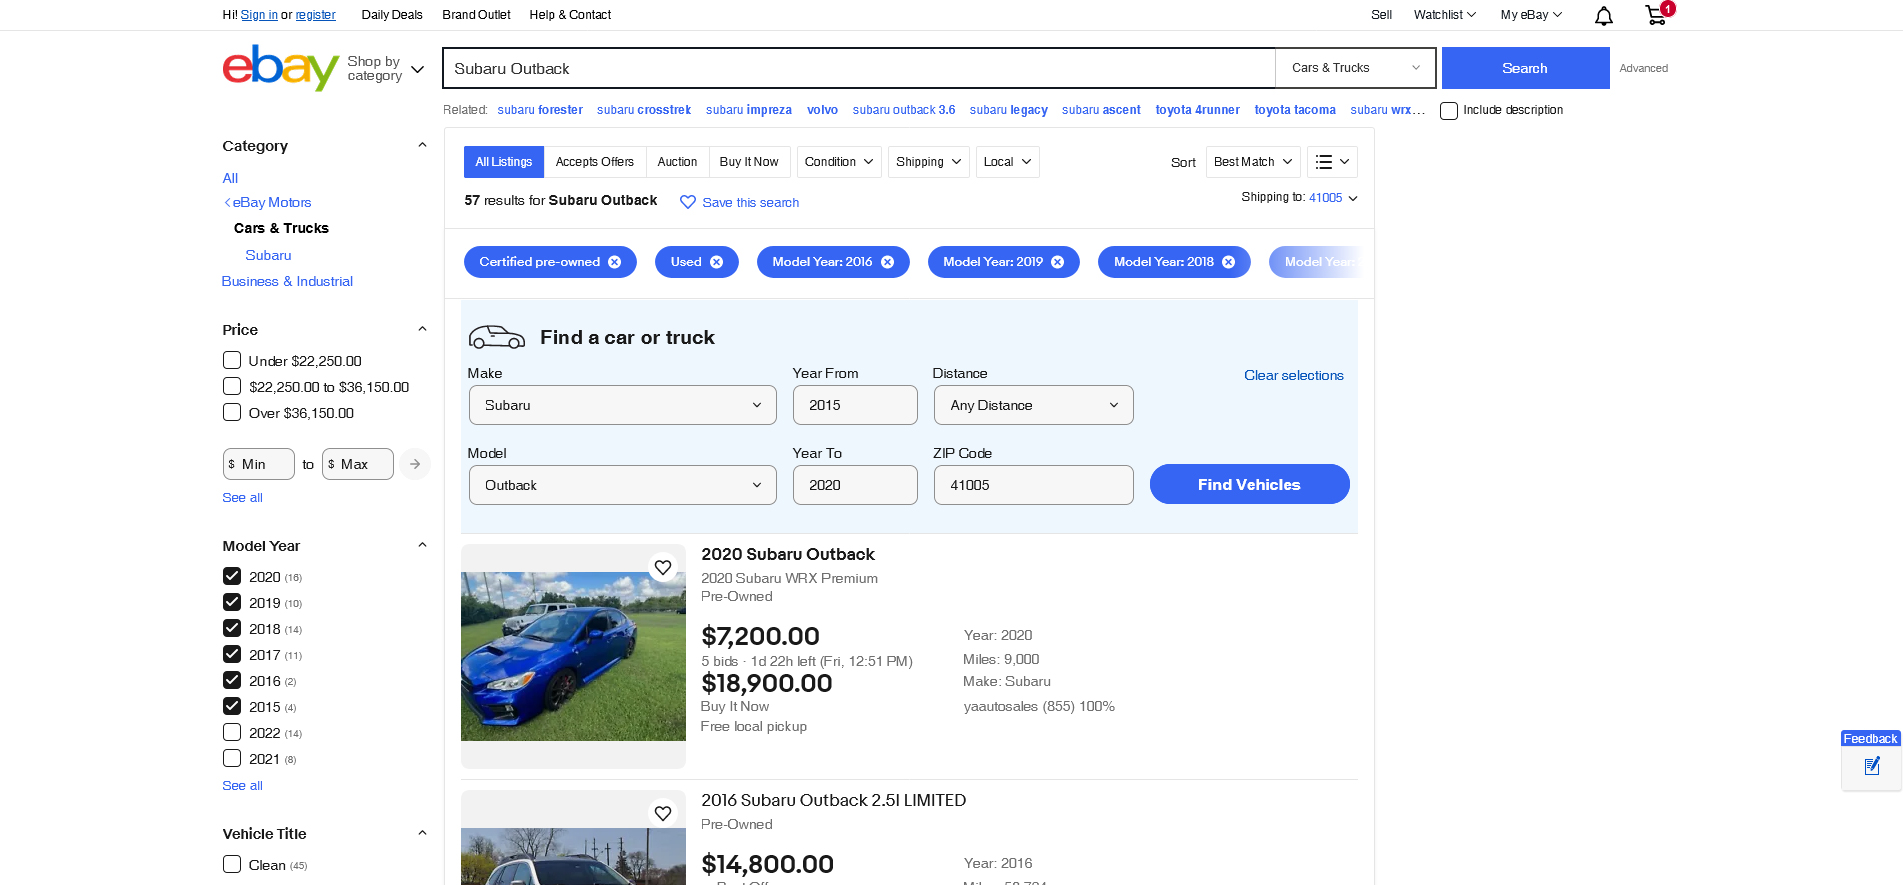Viewport: 1903px width, 885px height.
Task: Add 2020 Subaru Outback to watchlist
Action: [663, 568]
